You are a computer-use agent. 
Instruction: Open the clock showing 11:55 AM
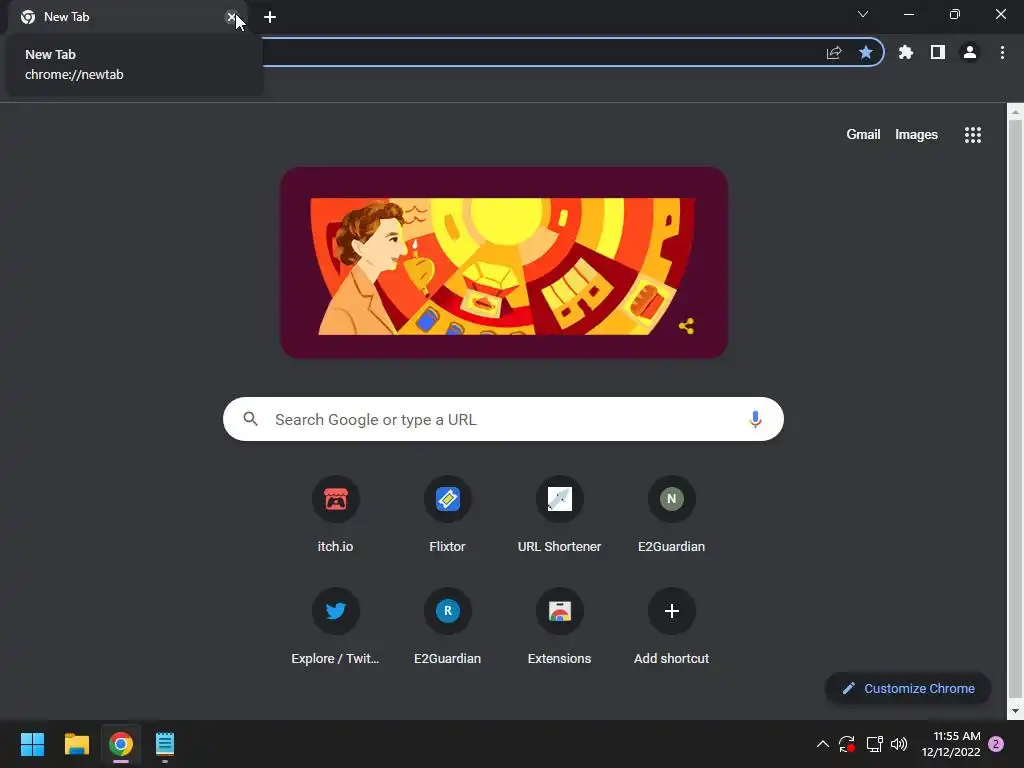click(951, 744)
